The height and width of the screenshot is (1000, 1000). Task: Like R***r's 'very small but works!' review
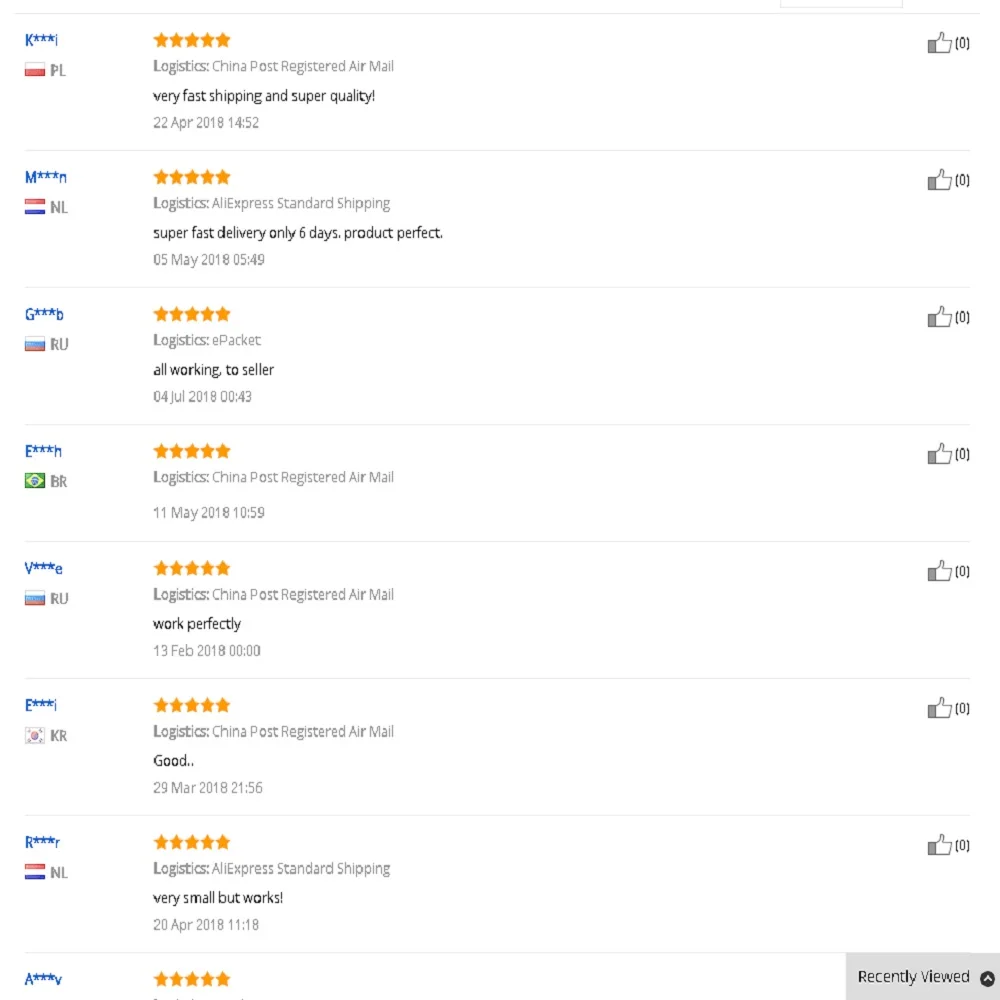pos(939,845)
